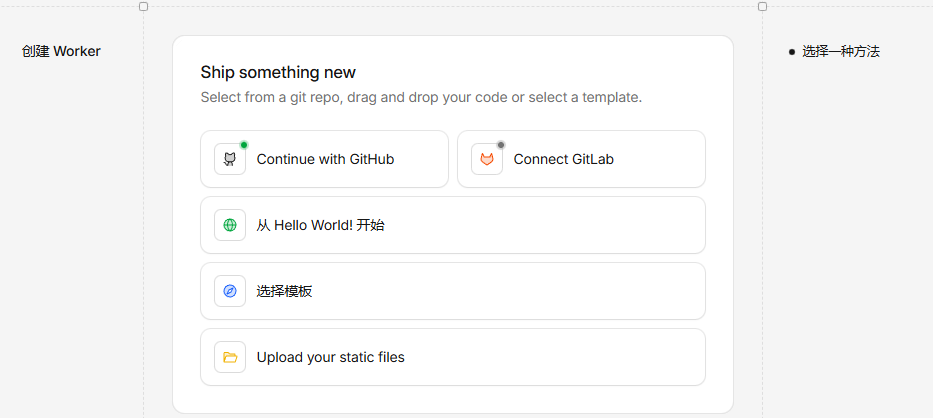Click the orange GitLab fox icon
933x418 pixels.
pos(487,159)
